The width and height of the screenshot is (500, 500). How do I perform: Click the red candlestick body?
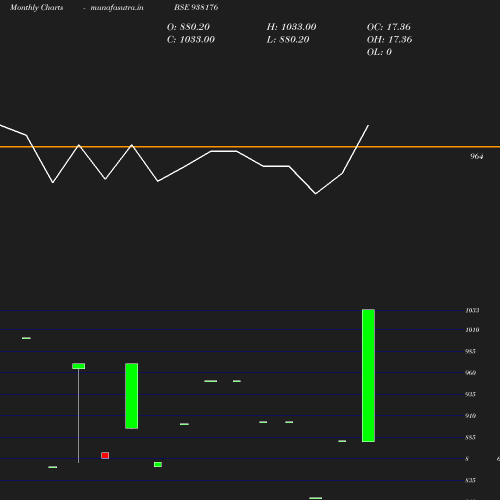[x=105, y=455]
